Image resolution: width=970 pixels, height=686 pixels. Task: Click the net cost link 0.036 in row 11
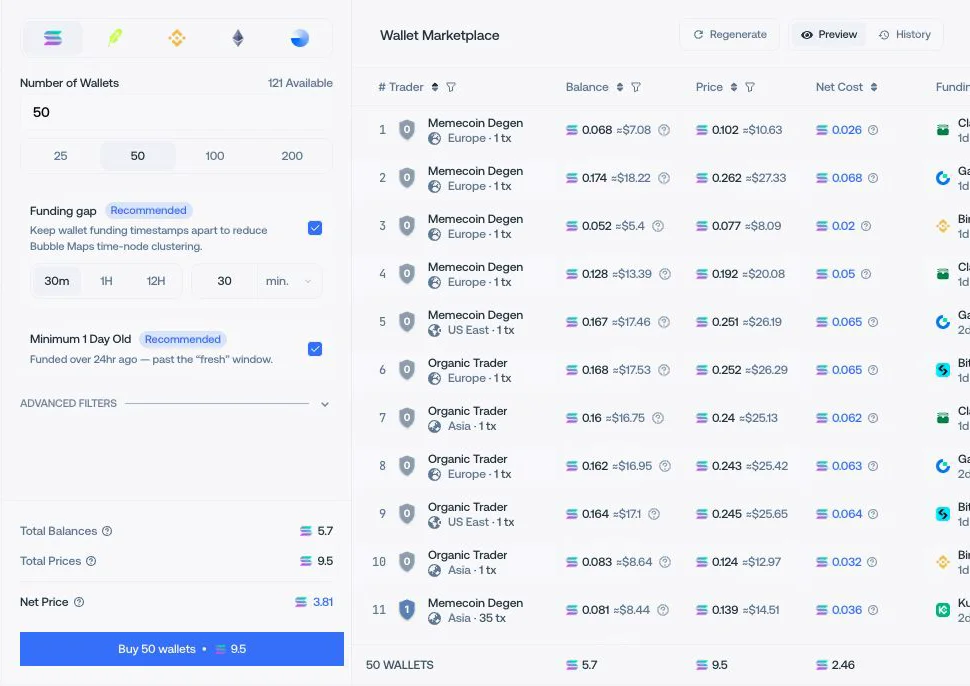pyautogui.click(x=846, y=610)
